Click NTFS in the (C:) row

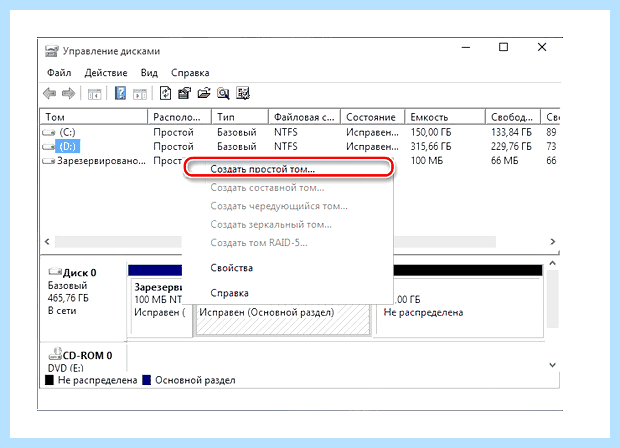pos(285,132)
